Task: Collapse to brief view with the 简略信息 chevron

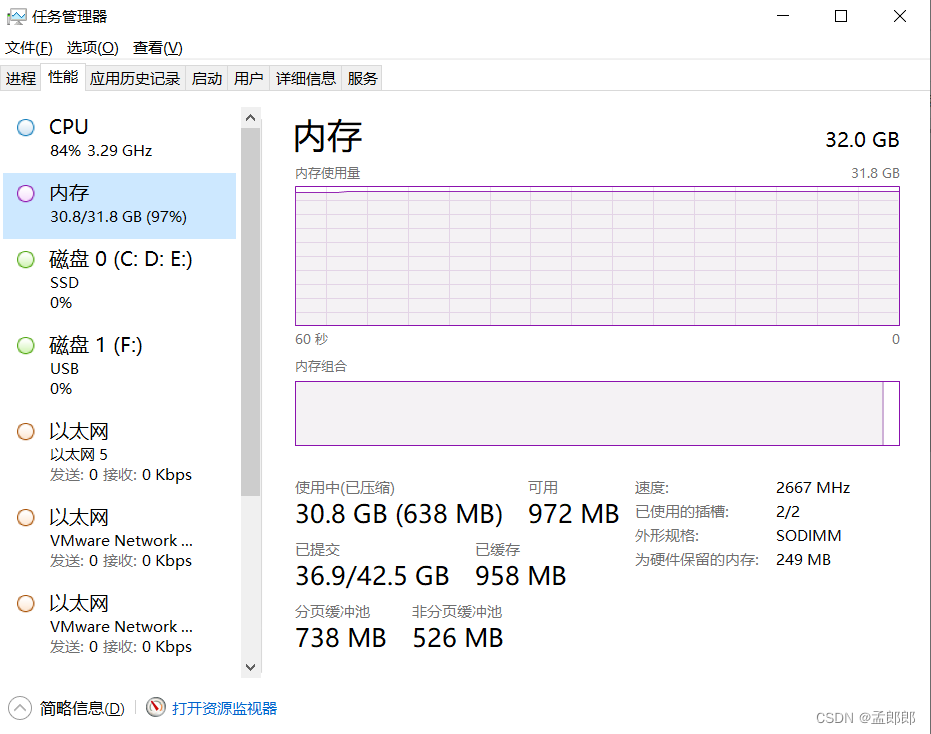Action: click(20, 707)
